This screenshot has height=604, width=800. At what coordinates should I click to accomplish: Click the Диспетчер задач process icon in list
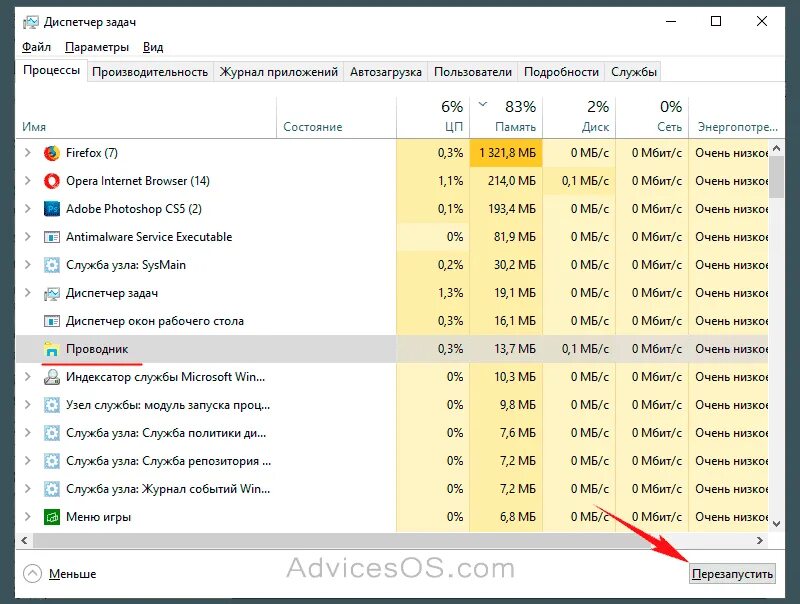[52, 293]
